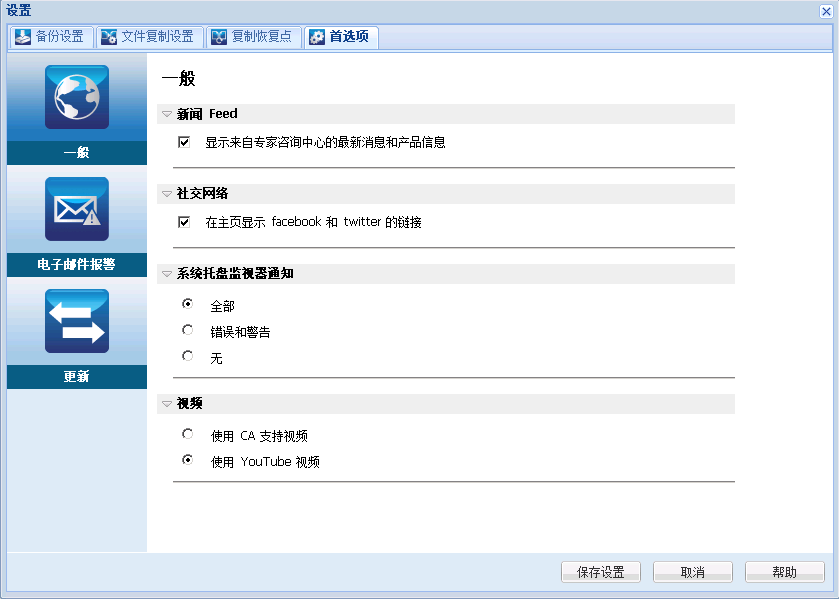
Task: Click the blue arrows 更新 icon
Action: pyautogui.click(x=76, y=320)
